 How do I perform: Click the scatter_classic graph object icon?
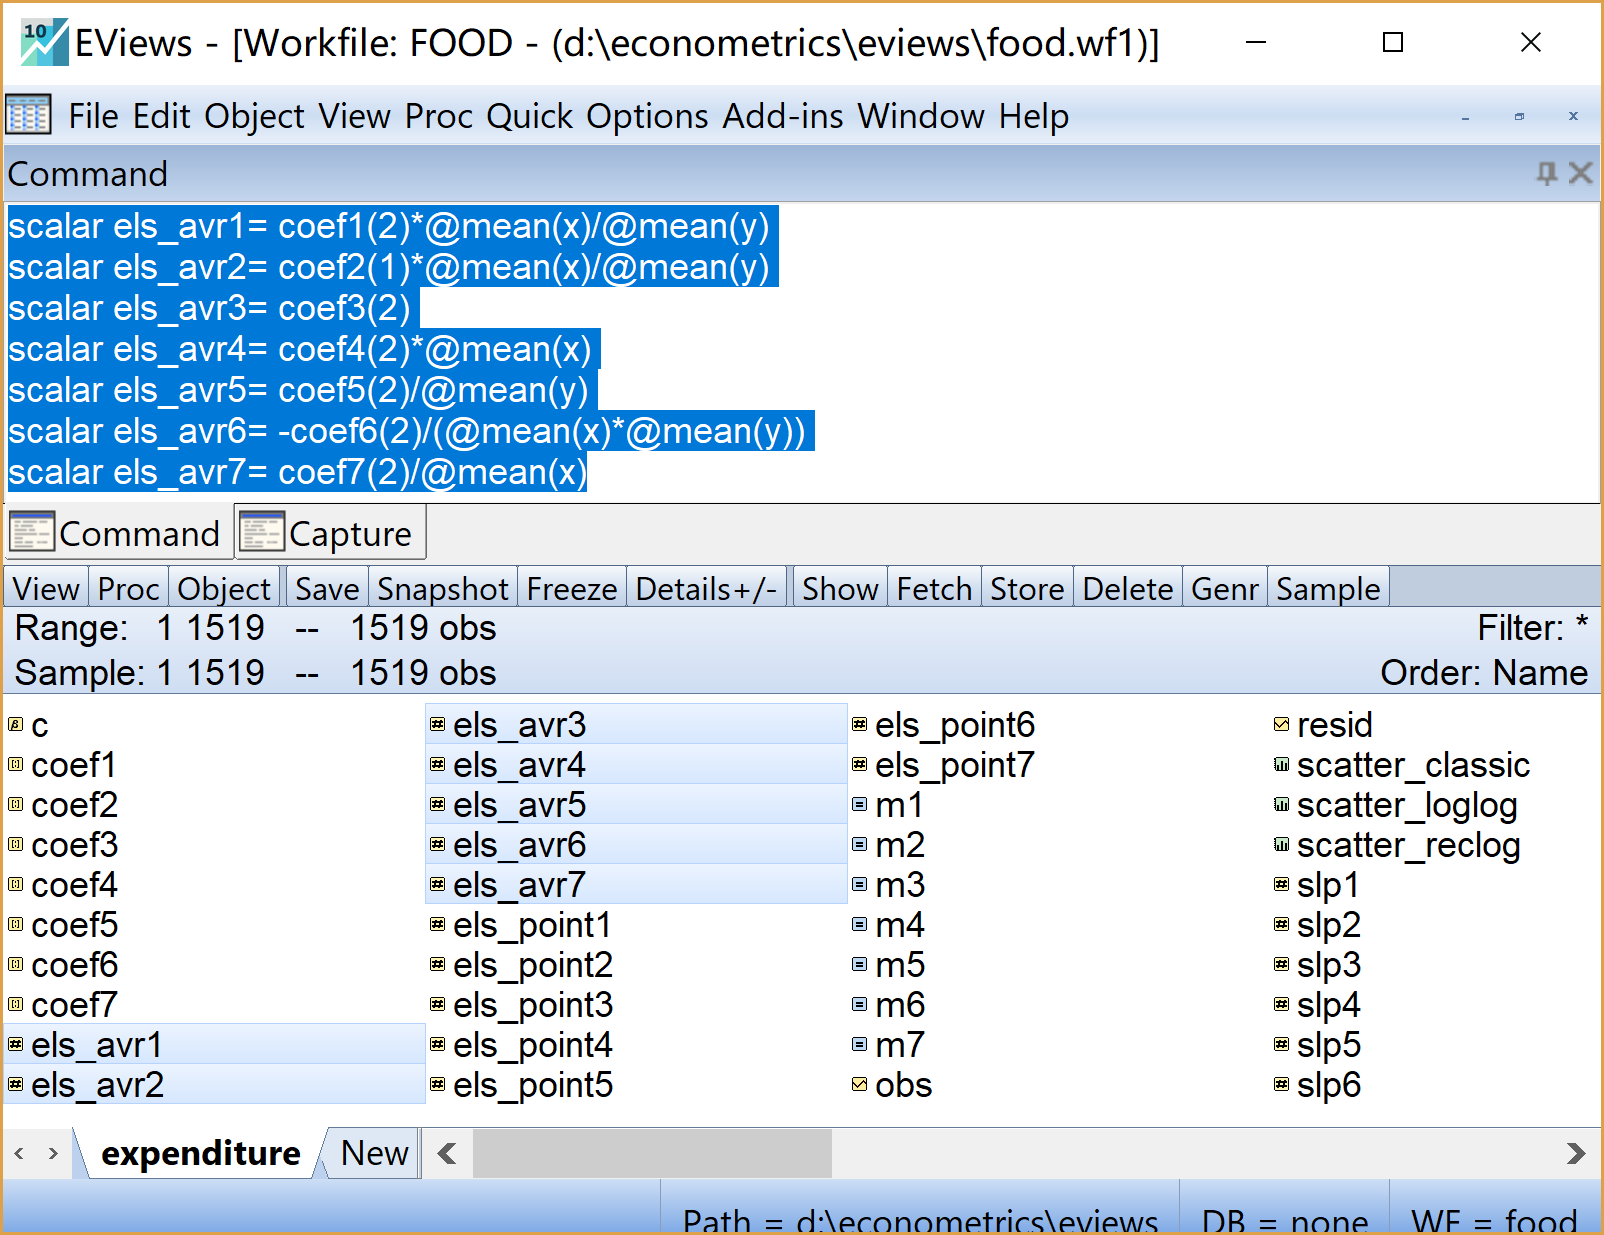(x=1281, y=765)
